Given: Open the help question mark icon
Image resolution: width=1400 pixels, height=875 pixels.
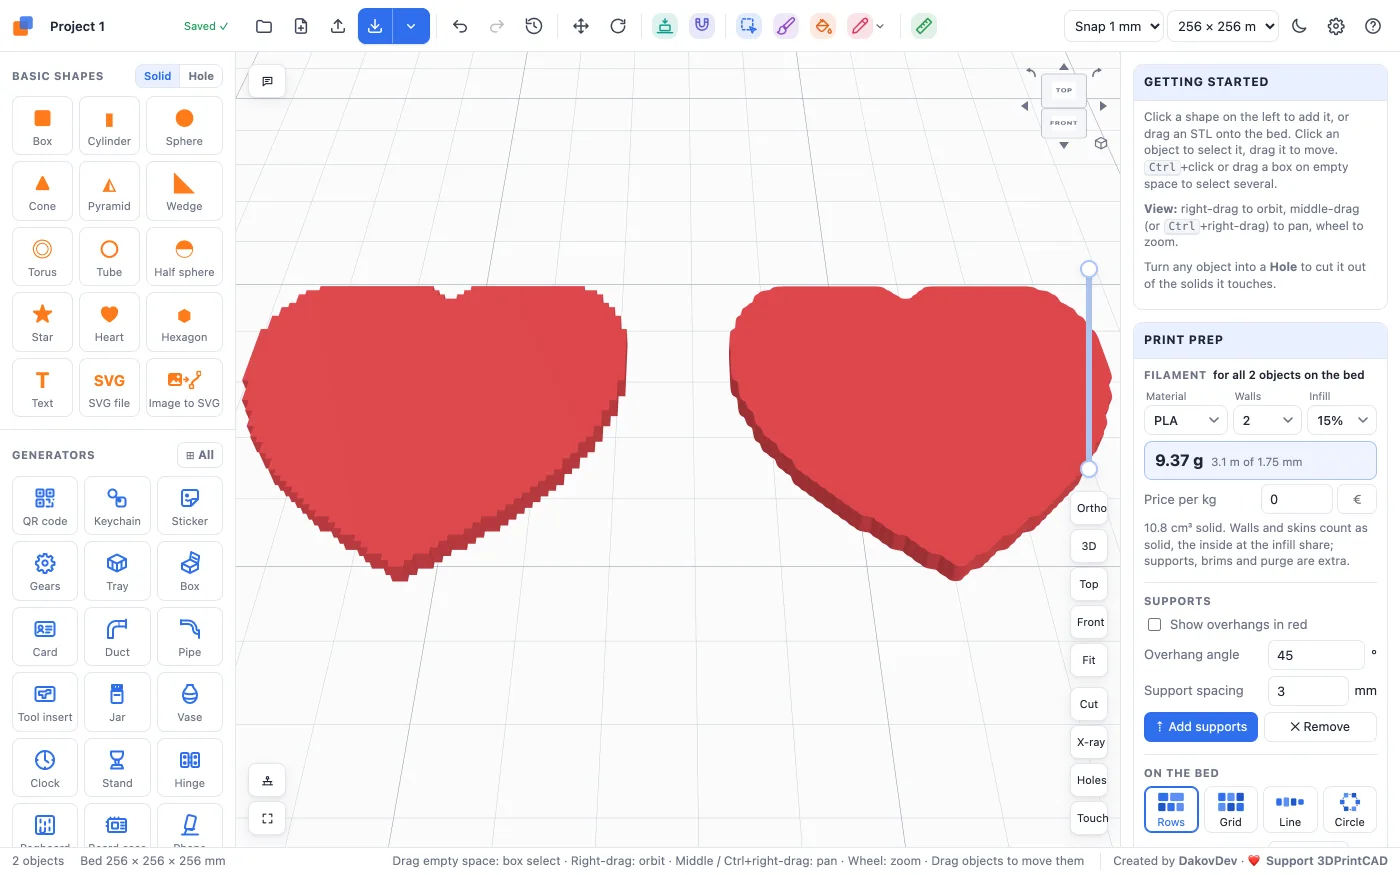Looking at the screenshot, I should point(1373,26).
